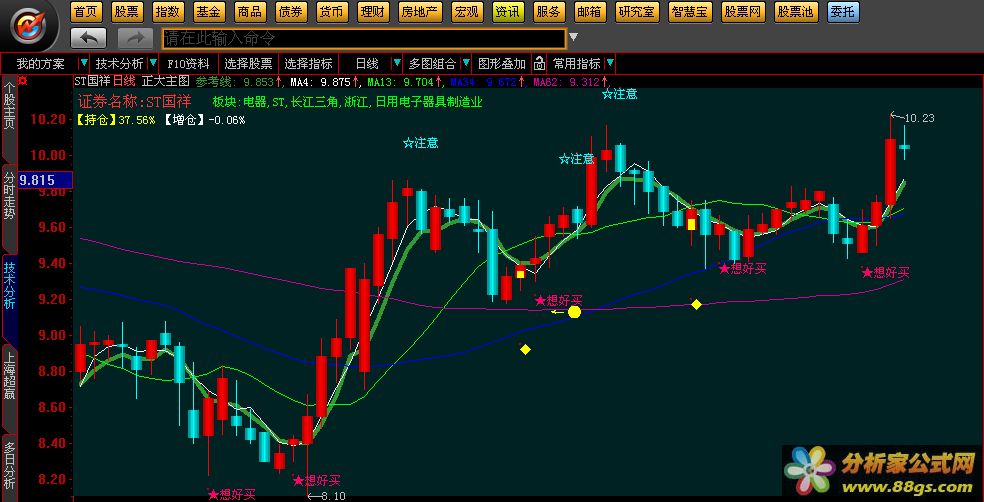
Task: Click the rightmost ★想好买 signal marker
Action: click(x=885, y=272)
